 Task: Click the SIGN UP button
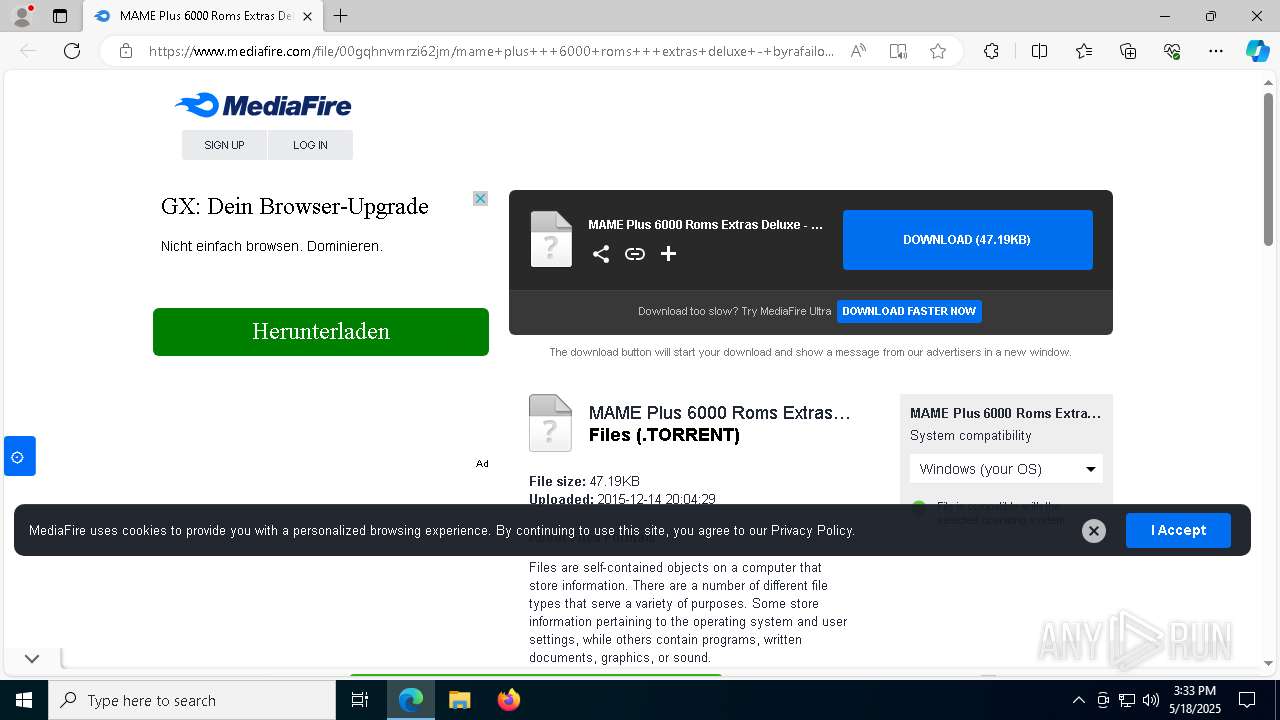pyautogui.click(x=224, y=145)
